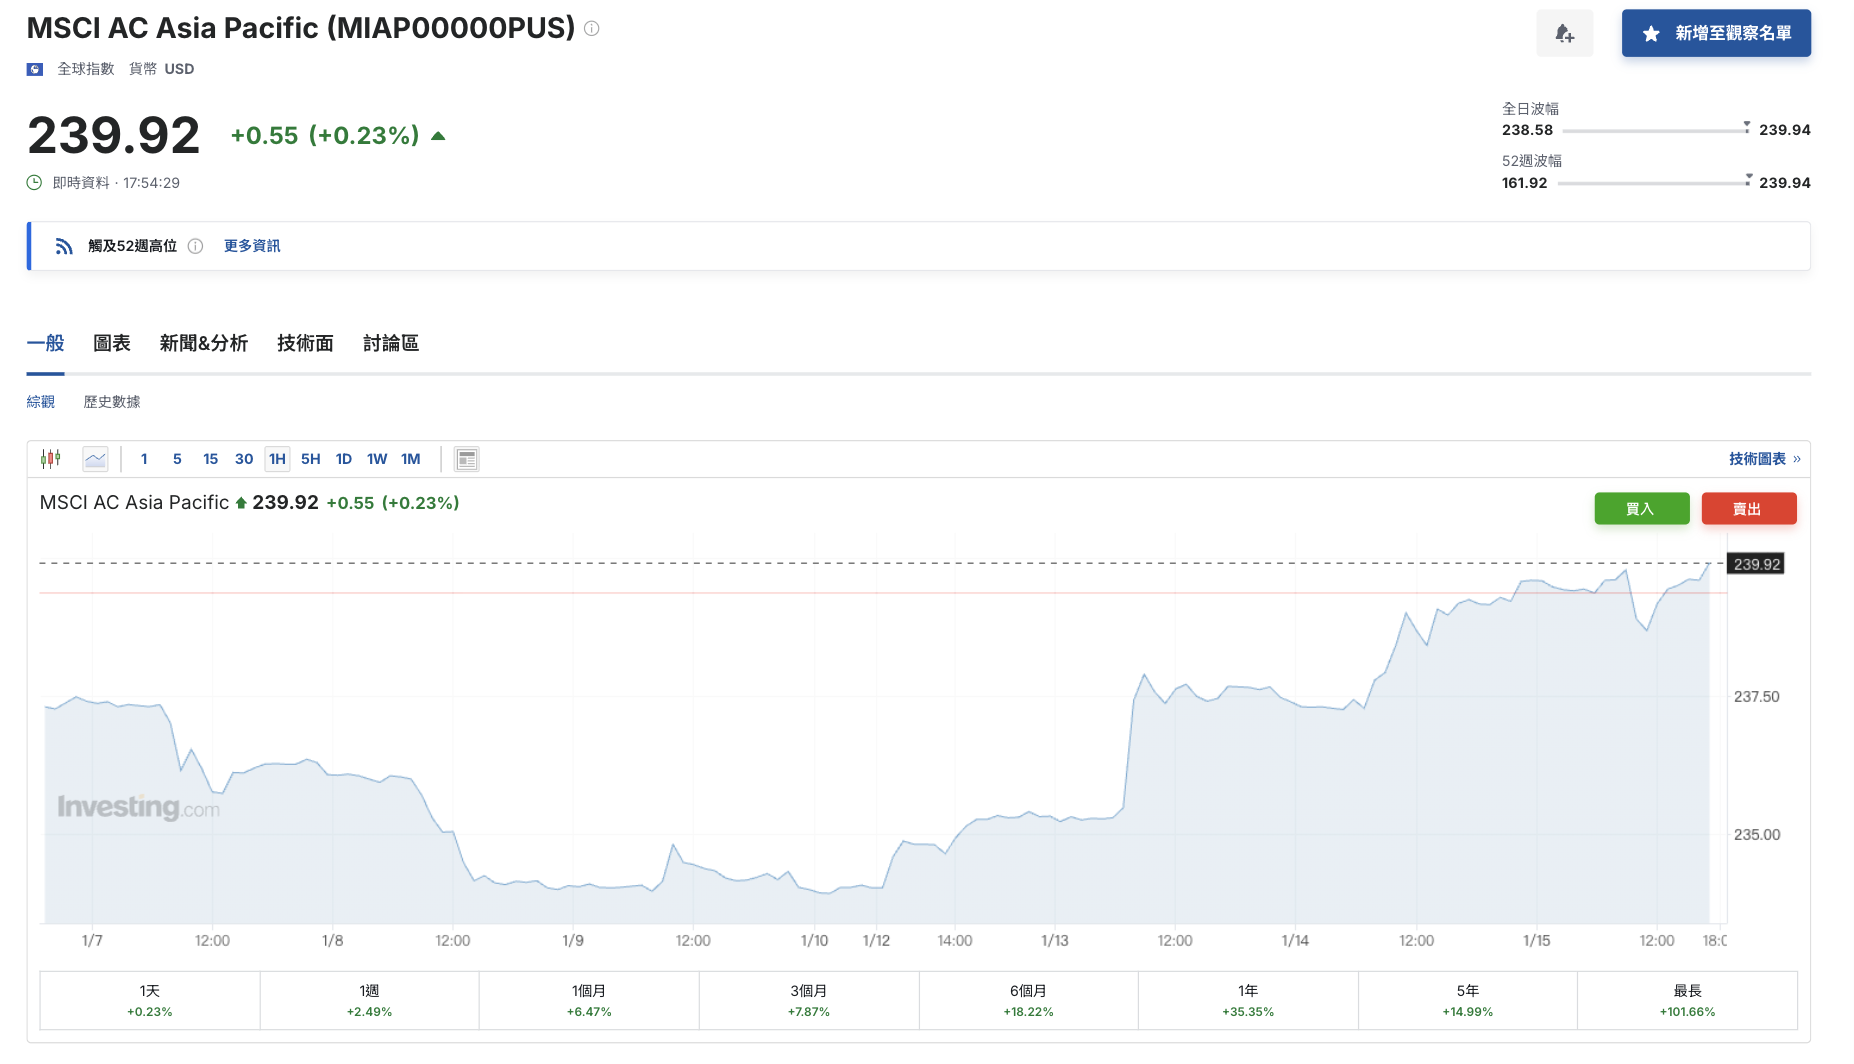Screen dimensions: 1854x1064
Task: Click the flag icon beside 全球指數
Action: click(35, 69)
